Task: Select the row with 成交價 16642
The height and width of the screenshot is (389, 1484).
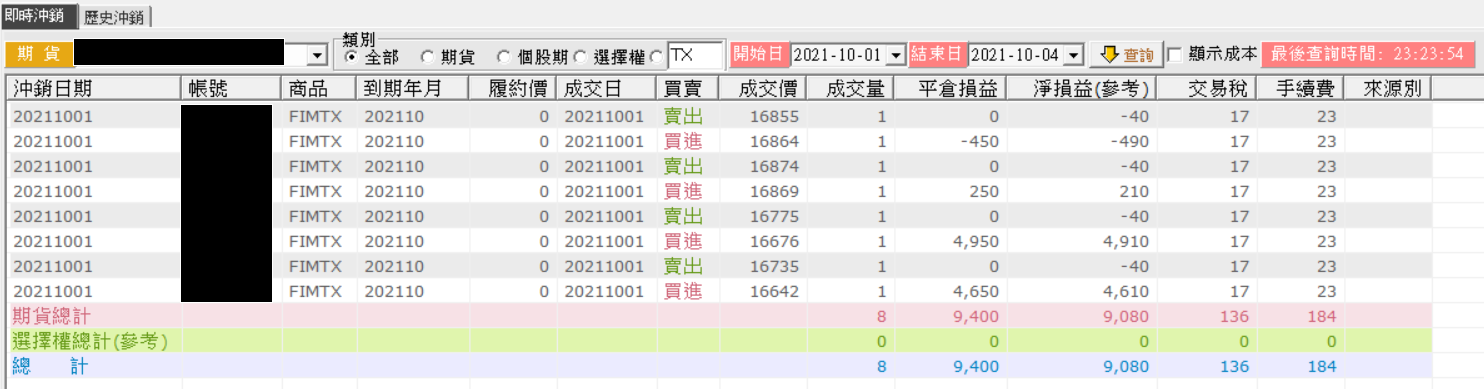Action: 720,291
